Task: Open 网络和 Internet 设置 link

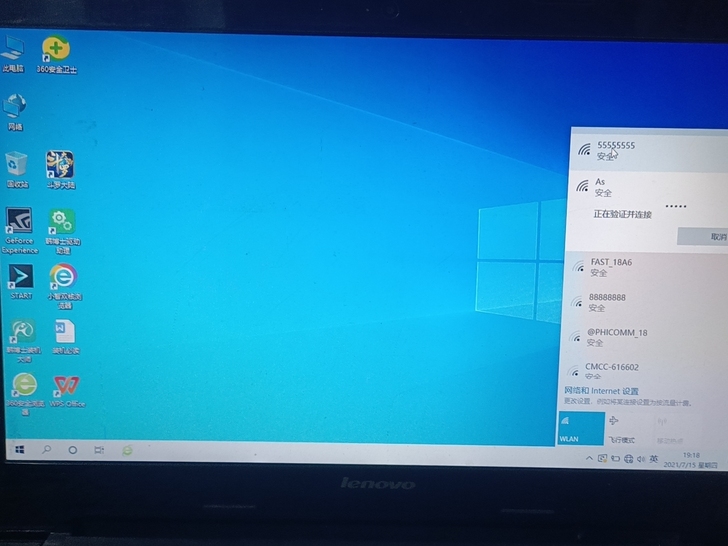Action: click(x=601, y=390)
